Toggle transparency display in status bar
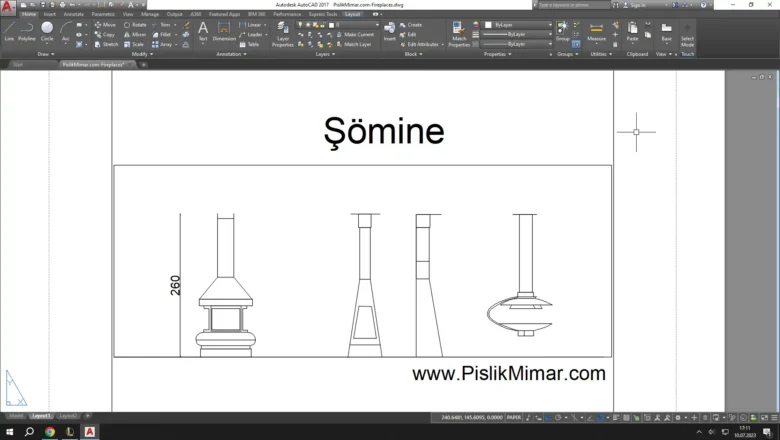780x440 pixels. click(626, 418)
